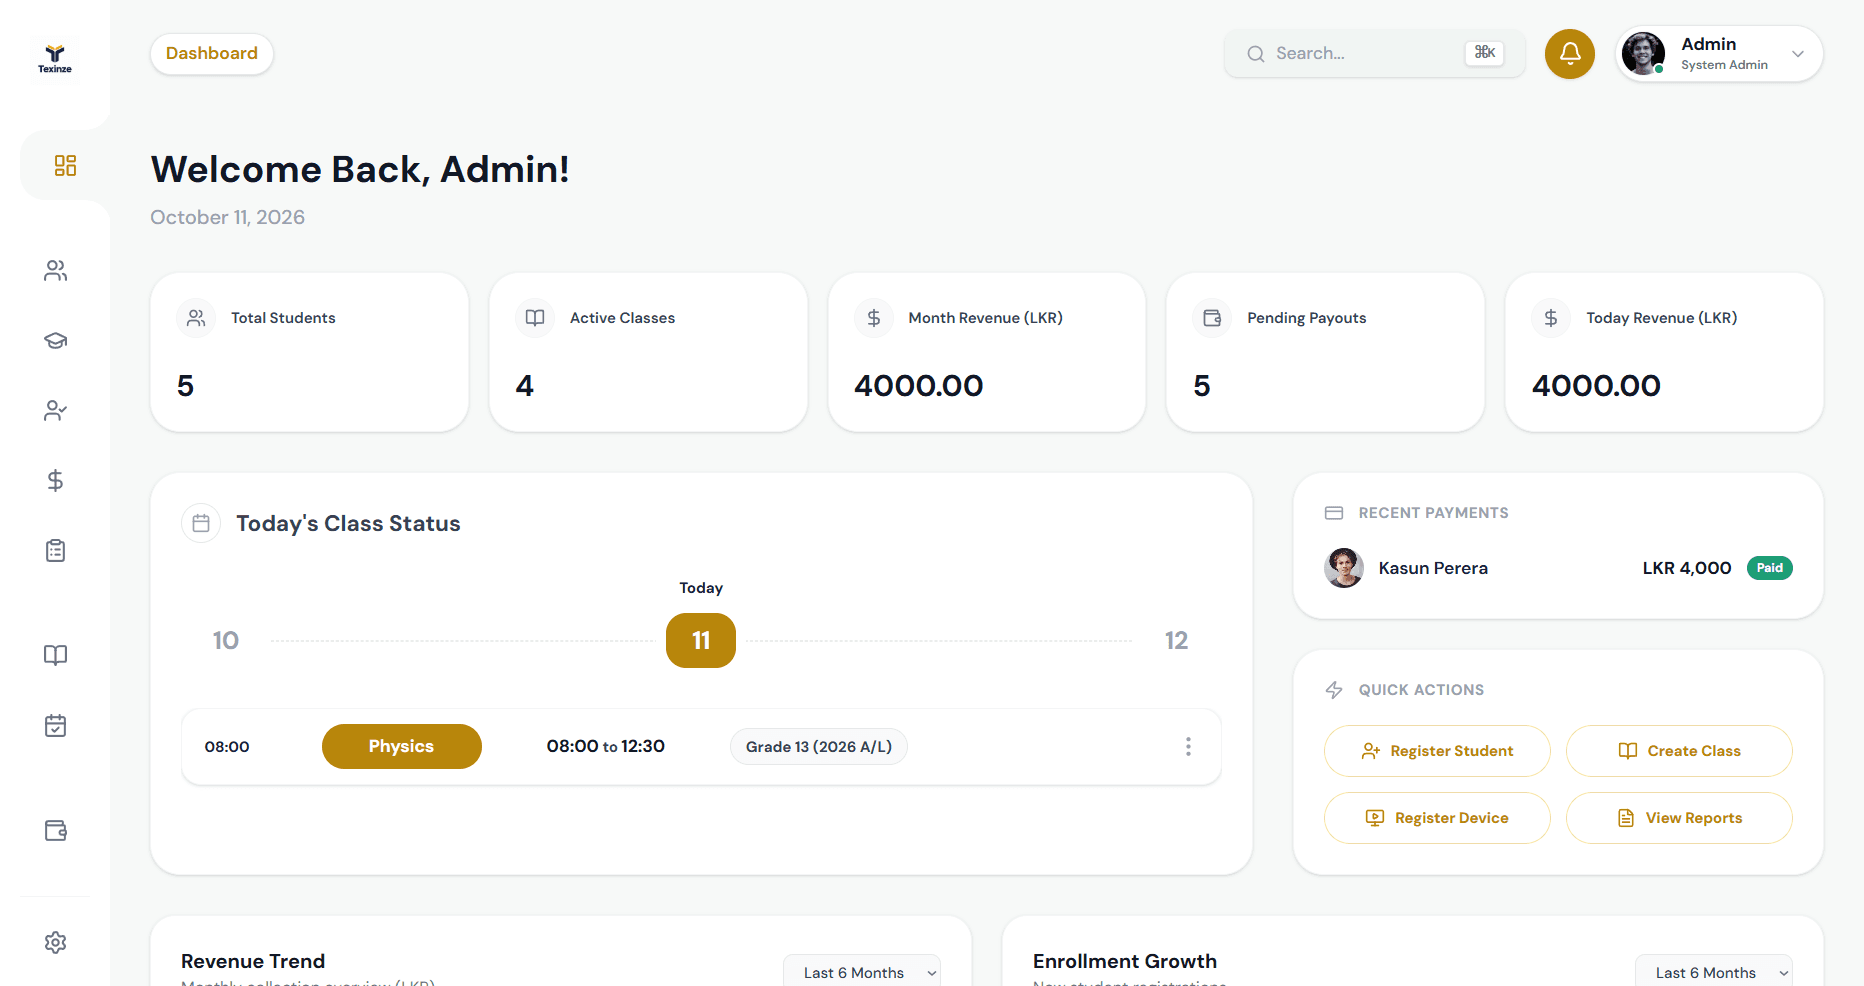This screenshot has width=1864, height=986.
Task: Open the graduation cap sidebar icon
Action: click(x=56, y=341)
